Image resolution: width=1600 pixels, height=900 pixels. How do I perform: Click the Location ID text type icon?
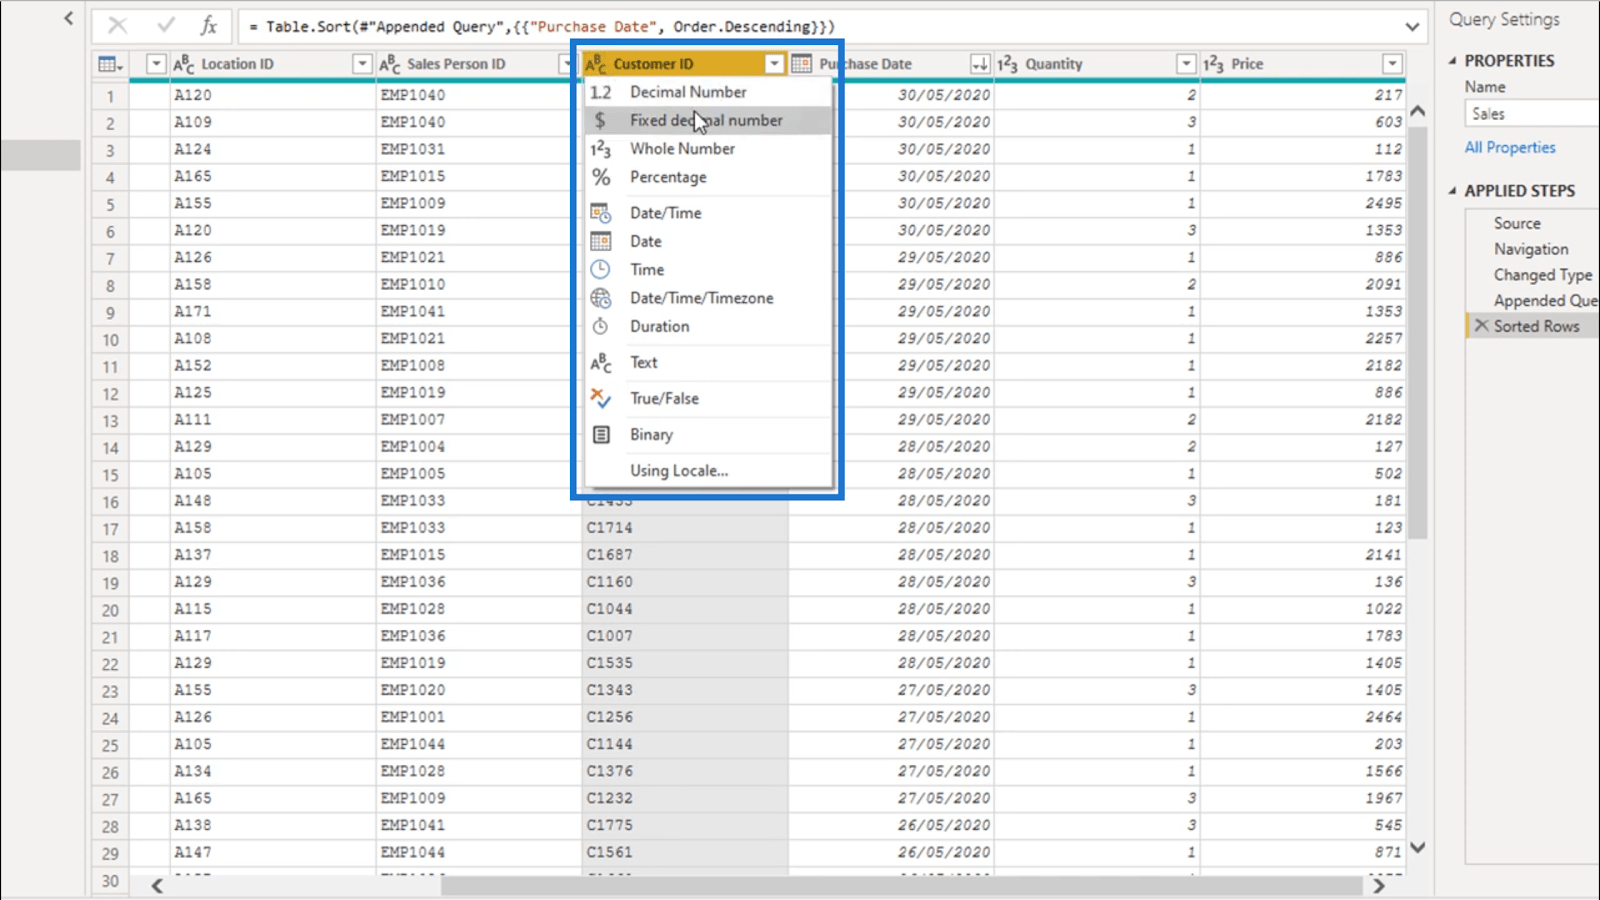[184, 64]
